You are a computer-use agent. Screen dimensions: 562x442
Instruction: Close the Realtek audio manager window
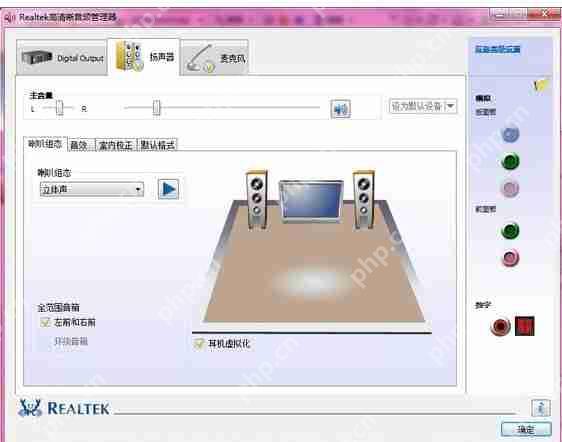[544, 14]
